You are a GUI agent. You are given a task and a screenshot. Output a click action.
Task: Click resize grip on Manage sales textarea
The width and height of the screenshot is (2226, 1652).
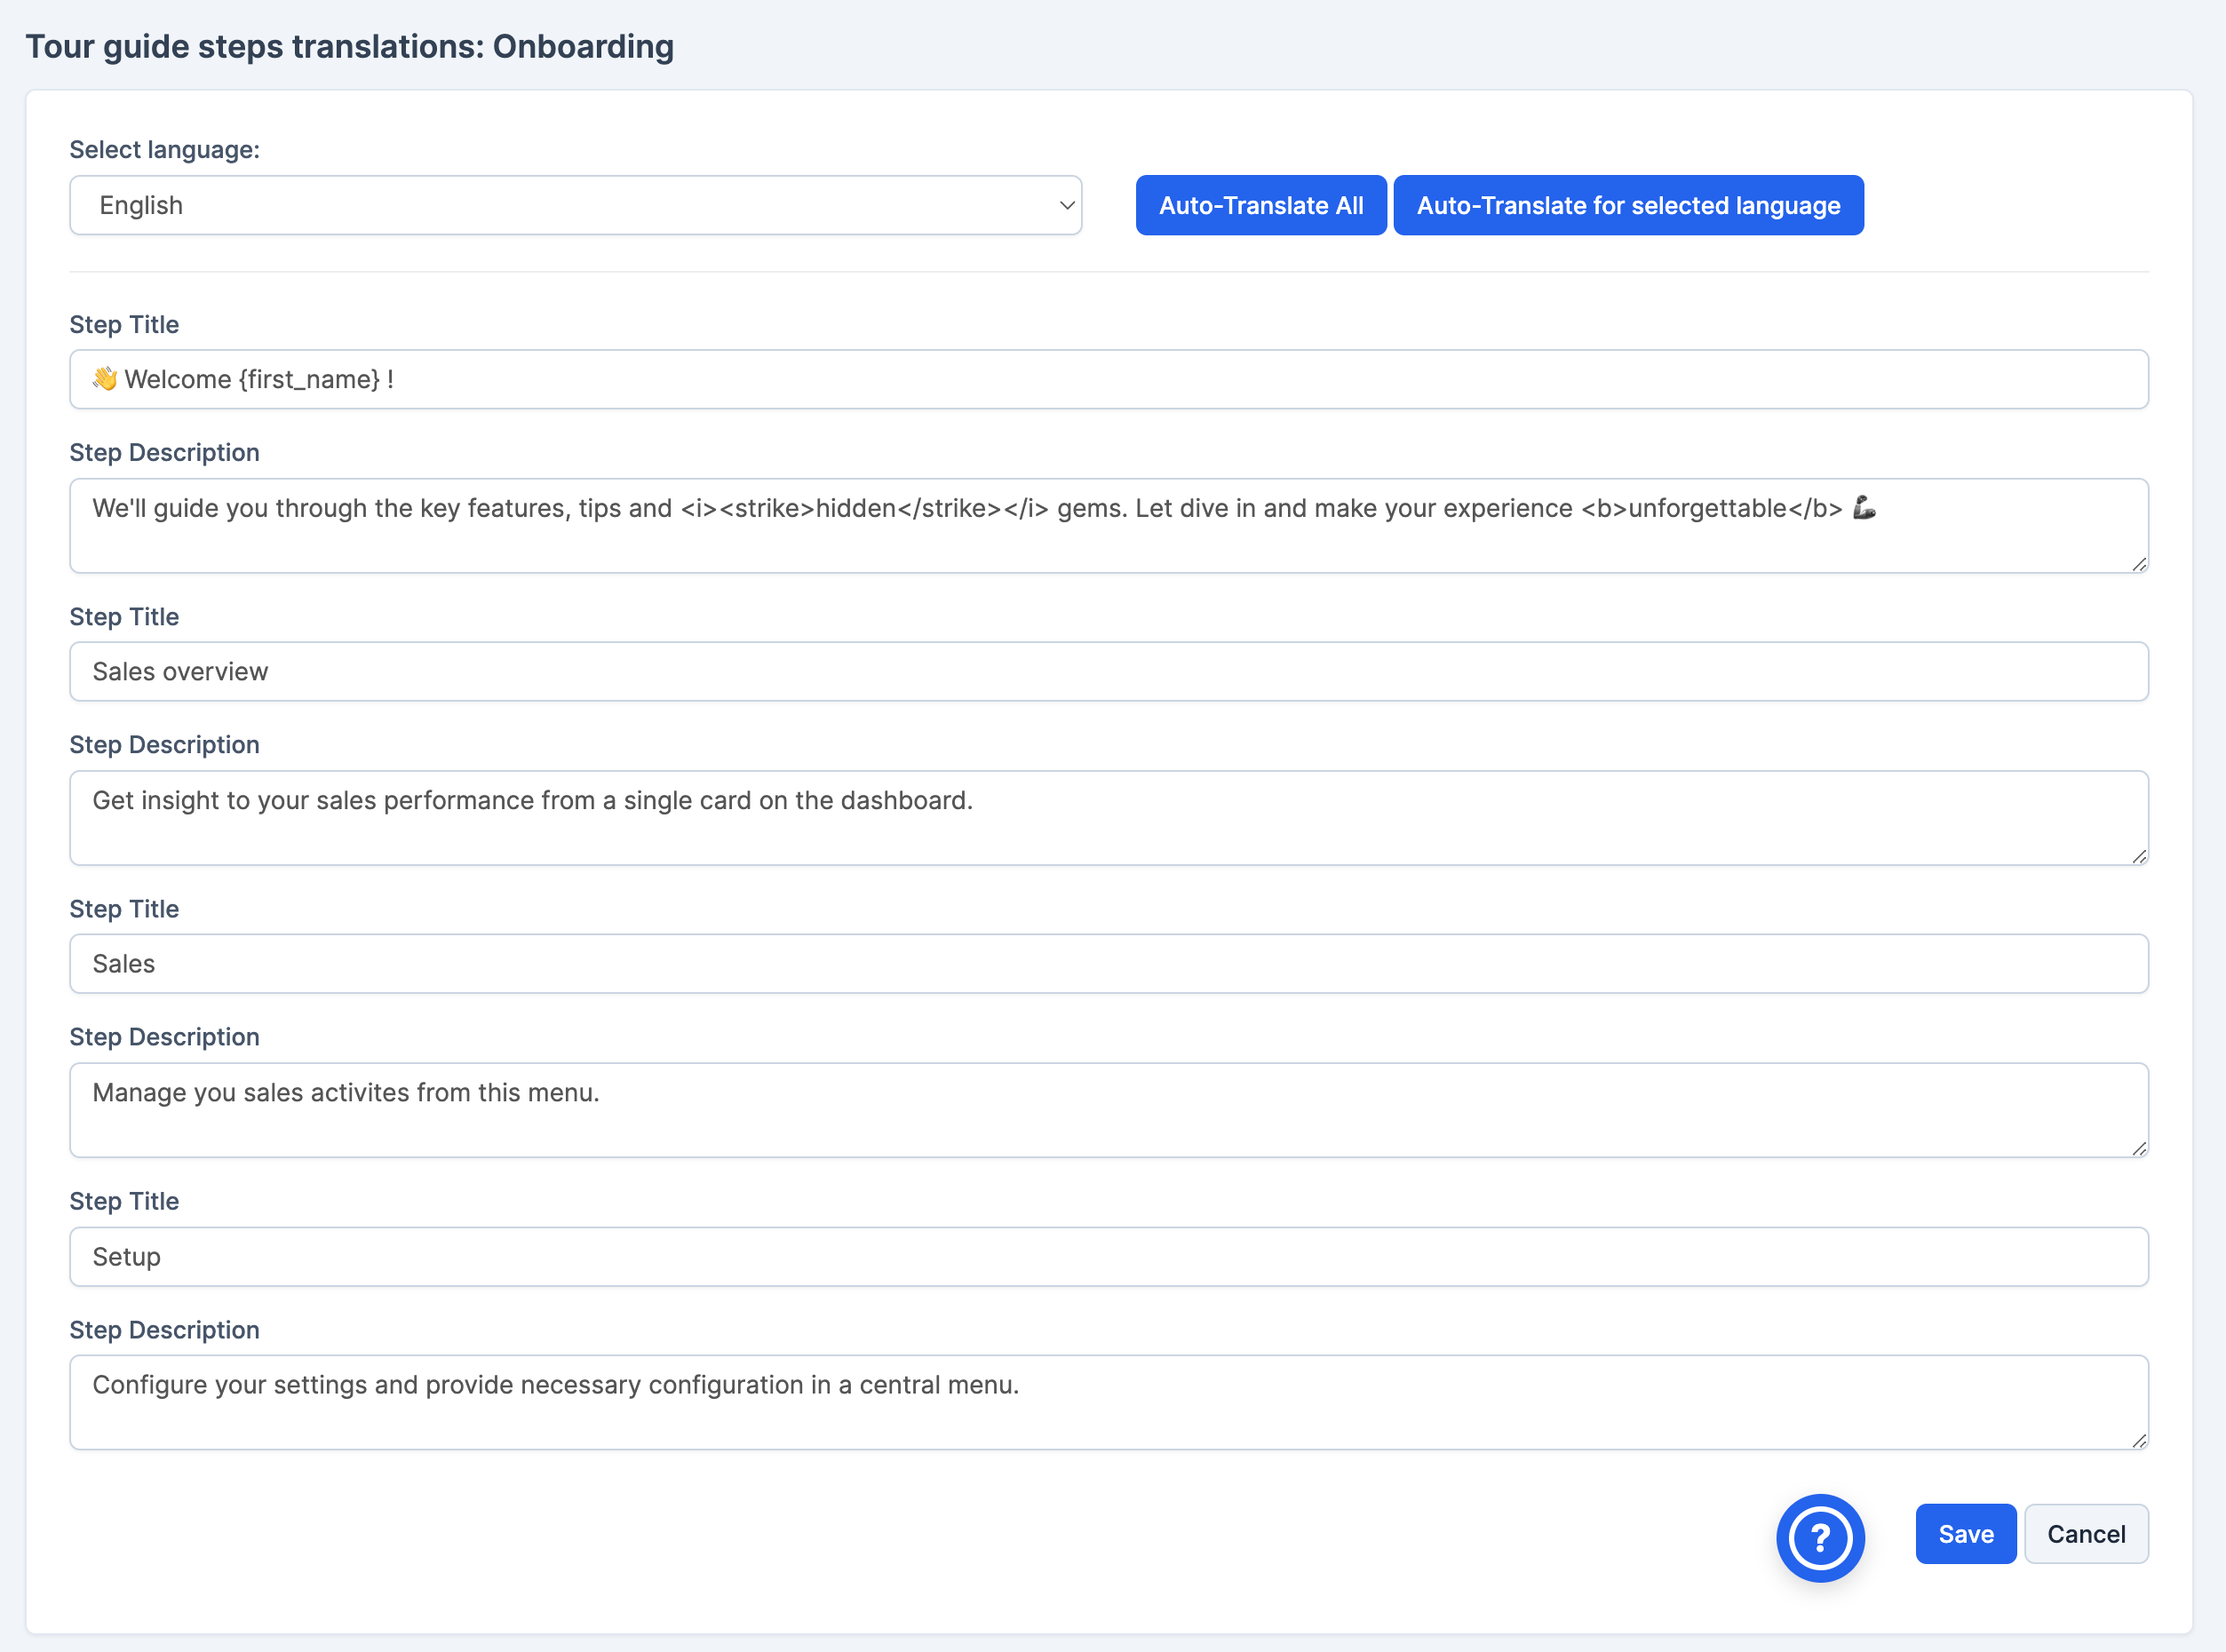2139,1149
